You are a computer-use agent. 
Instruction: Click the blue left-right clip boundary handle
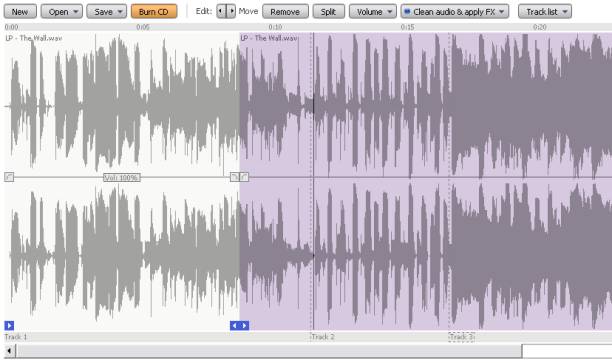[x=239, y=325]
